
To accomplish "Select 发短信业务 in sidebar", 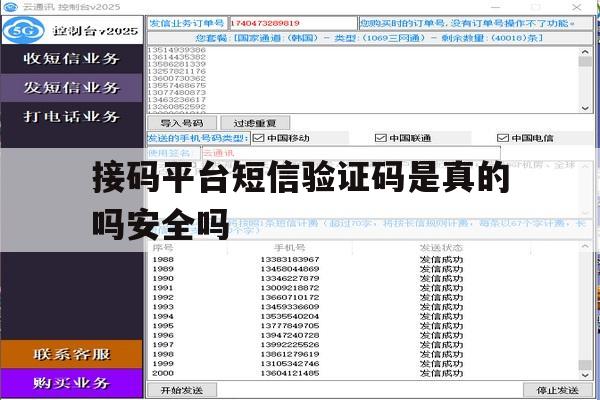I will pyautogui.click(x=72, y=88).
